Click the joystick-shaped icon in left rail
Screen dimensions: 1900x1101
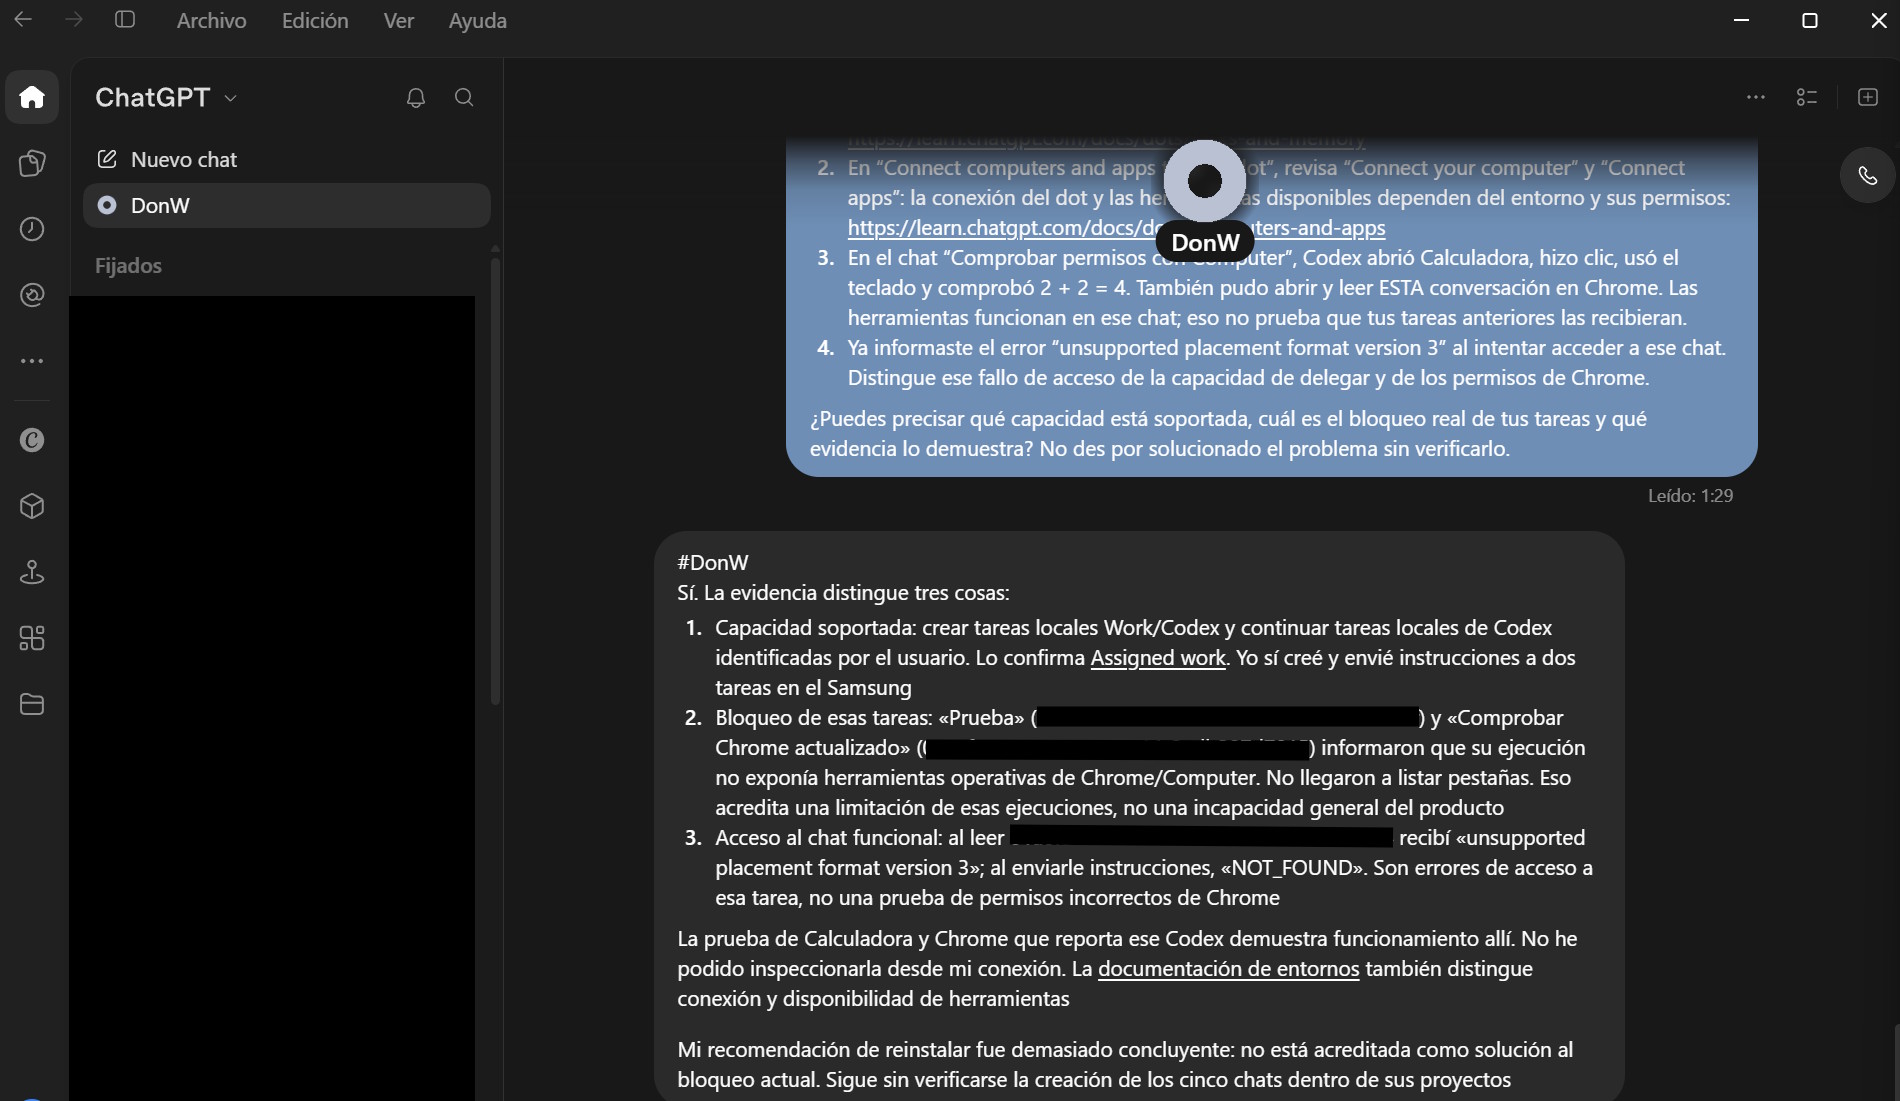(x=32, y=572)
